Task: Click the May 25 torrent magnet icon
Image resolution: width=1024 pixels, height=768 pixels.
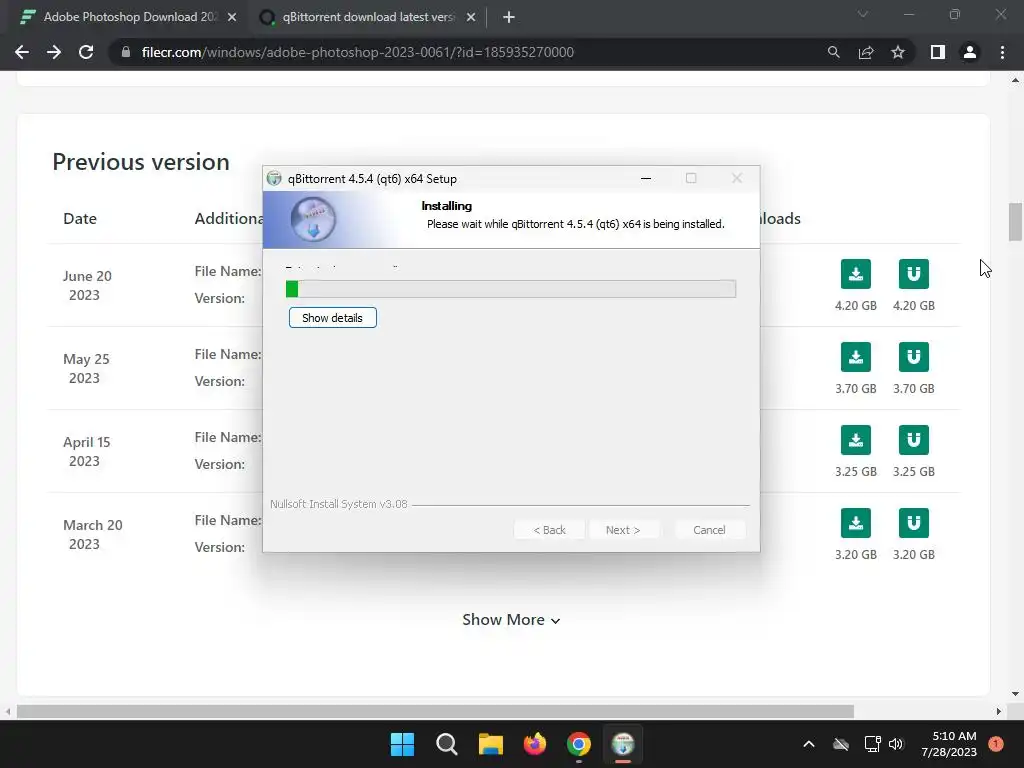Action: (x=914, y=357)
